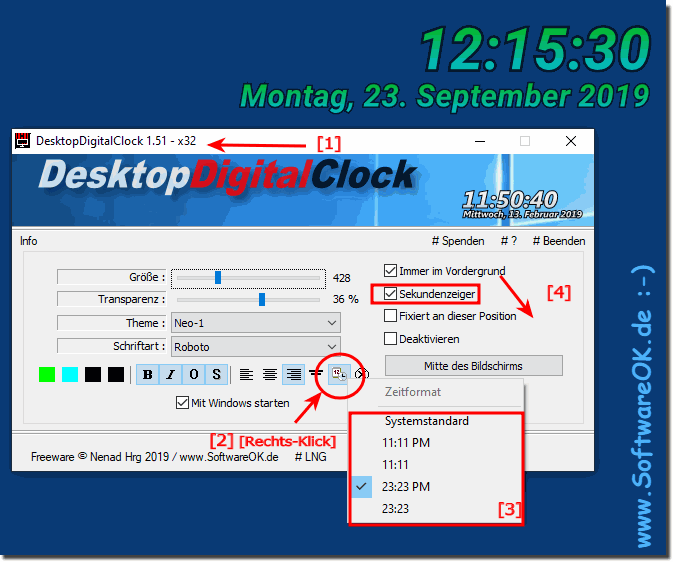Image resolution: width=673 pixels, height=562 pixels.
Task: Click the green color swatch
Action: pos(47,374)
